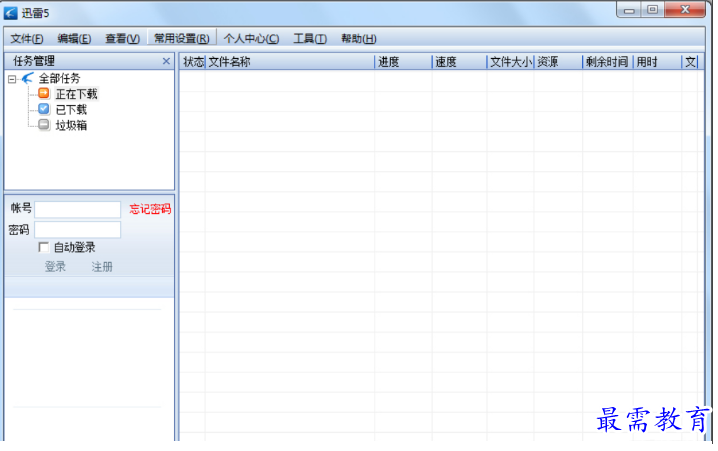Click the 全部任务 bird icon

27,78
